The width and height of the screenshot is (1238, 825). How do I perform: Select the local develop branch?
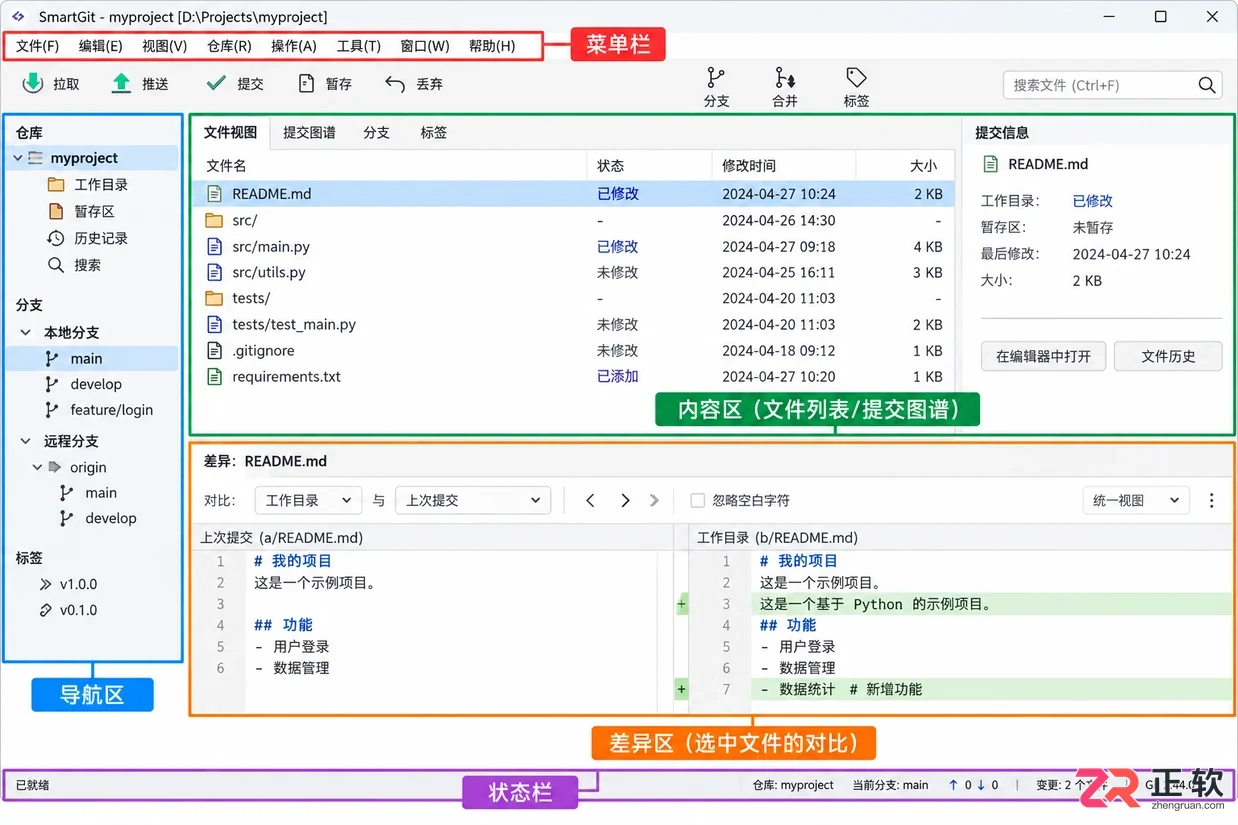[x=95, y=384]
